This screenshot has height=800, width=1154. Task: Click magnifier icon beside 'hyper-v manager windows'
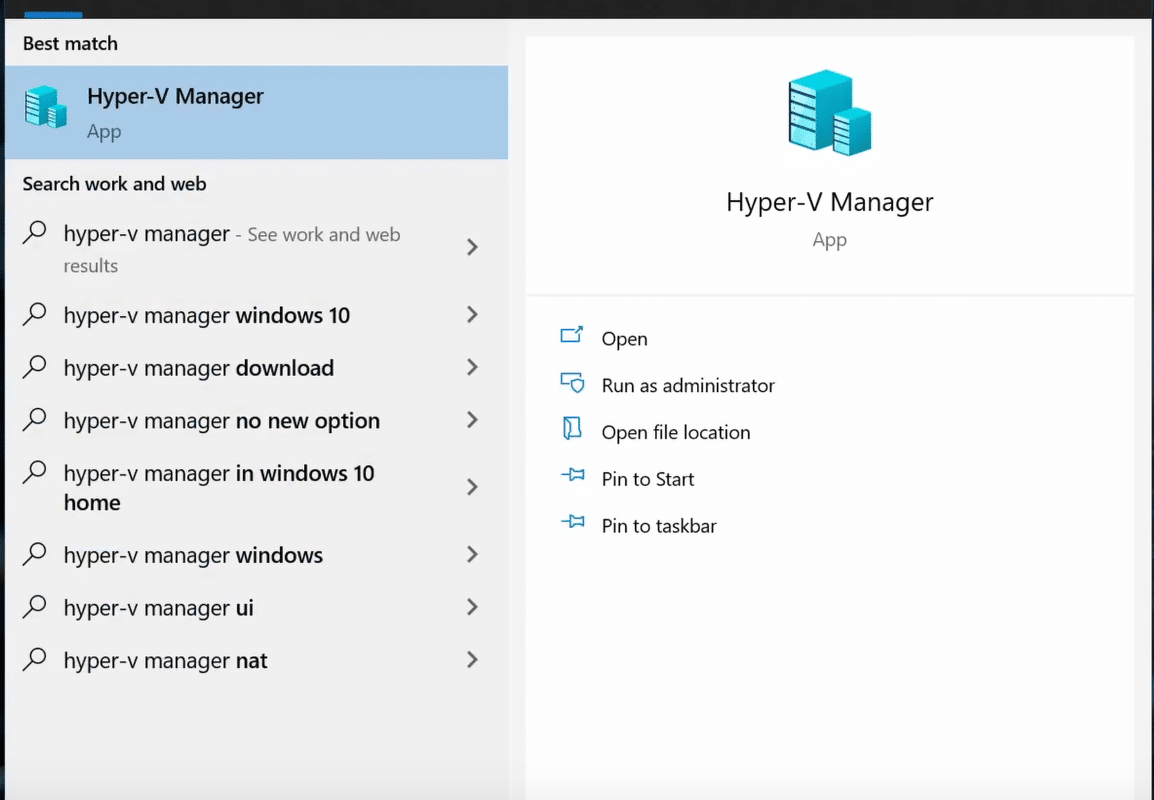click(x=35, y=553)
